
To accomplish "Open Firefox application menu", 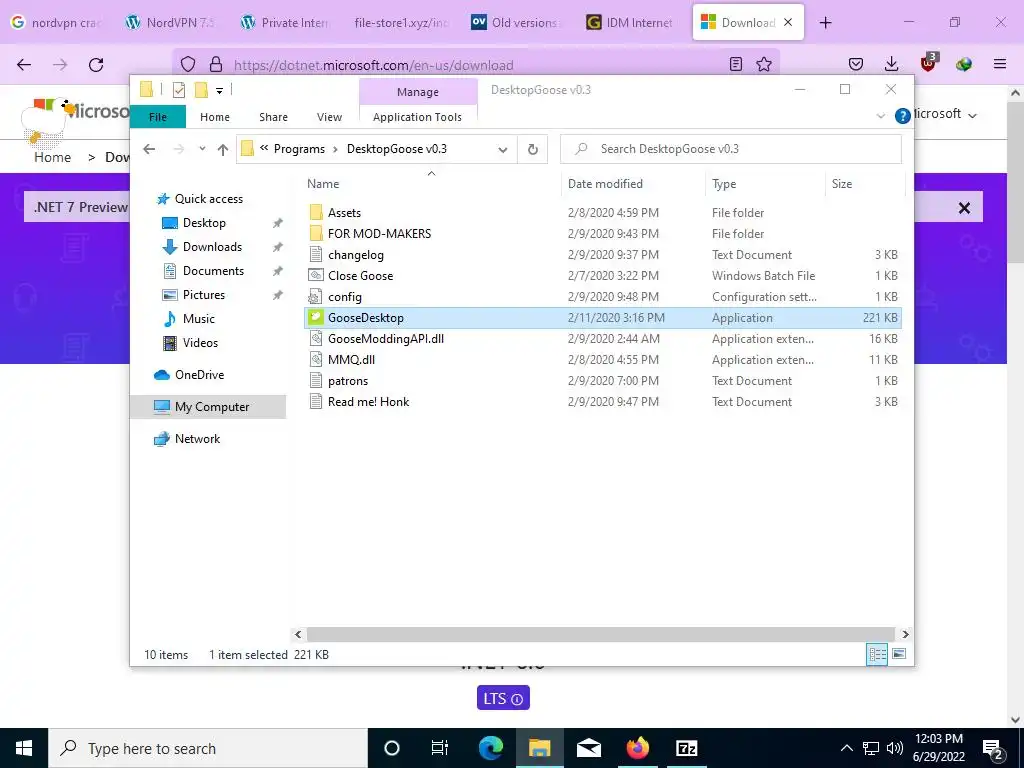I will coord(1000,64).
